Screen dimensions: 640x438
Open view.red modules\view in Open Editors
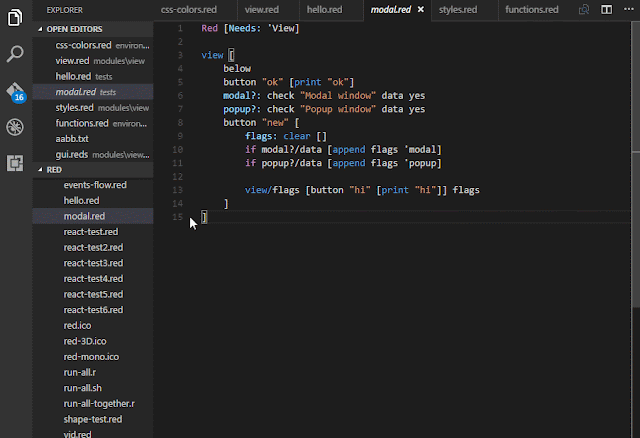(x=93, y=61)
